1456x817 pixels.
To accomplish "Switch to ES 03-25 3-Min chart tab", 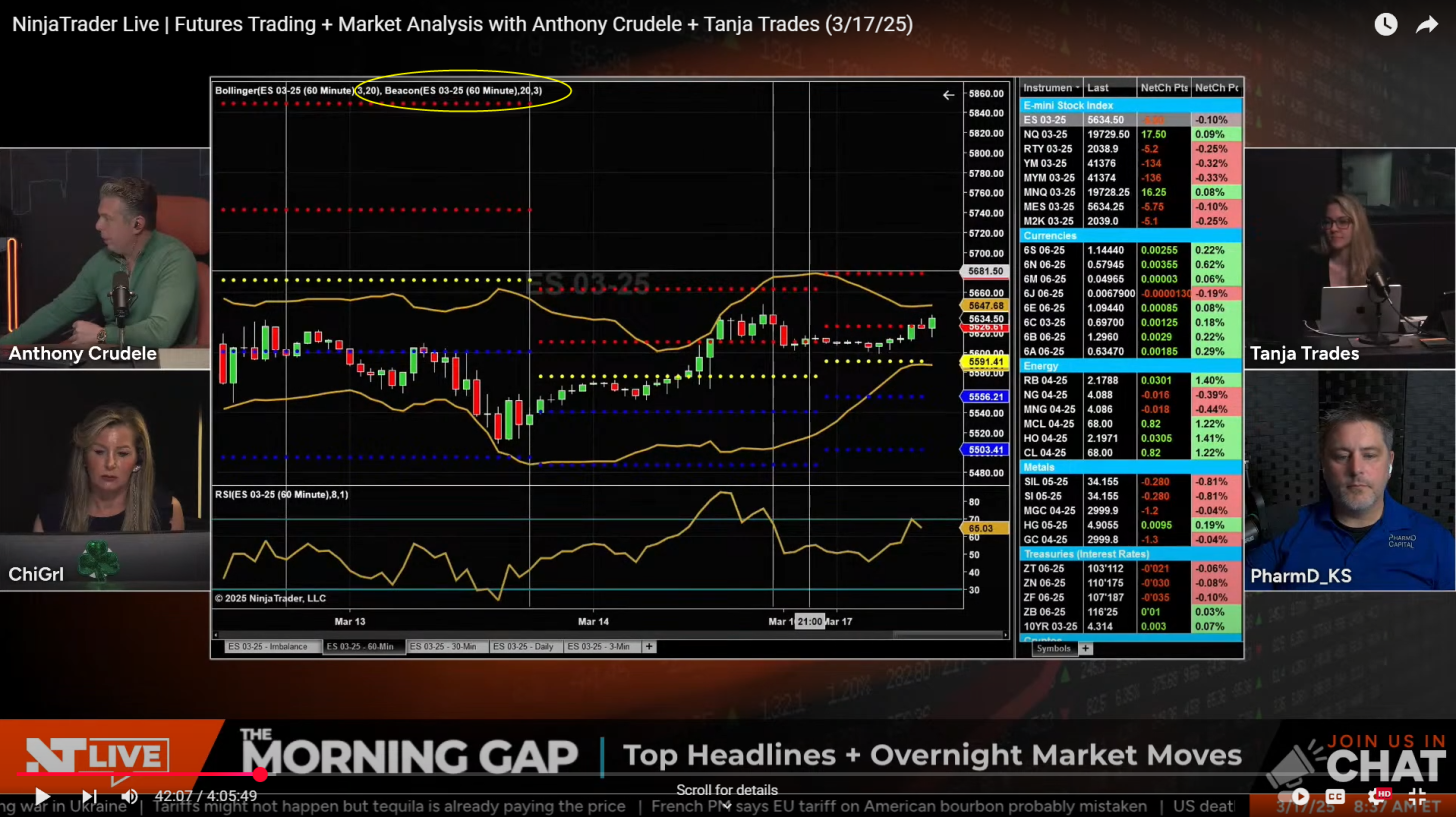I will click(x=602, y=647).
